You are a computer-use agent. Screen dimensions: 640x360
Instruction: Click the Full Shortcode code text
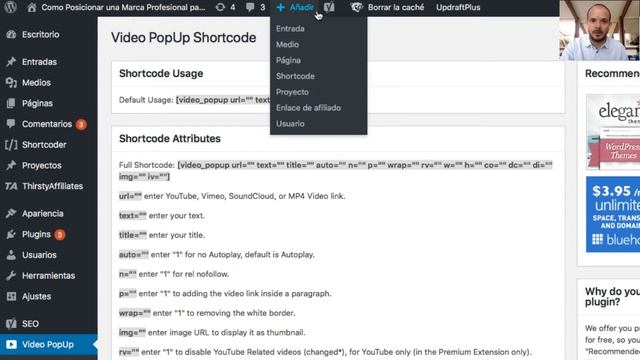click(336, 171)
